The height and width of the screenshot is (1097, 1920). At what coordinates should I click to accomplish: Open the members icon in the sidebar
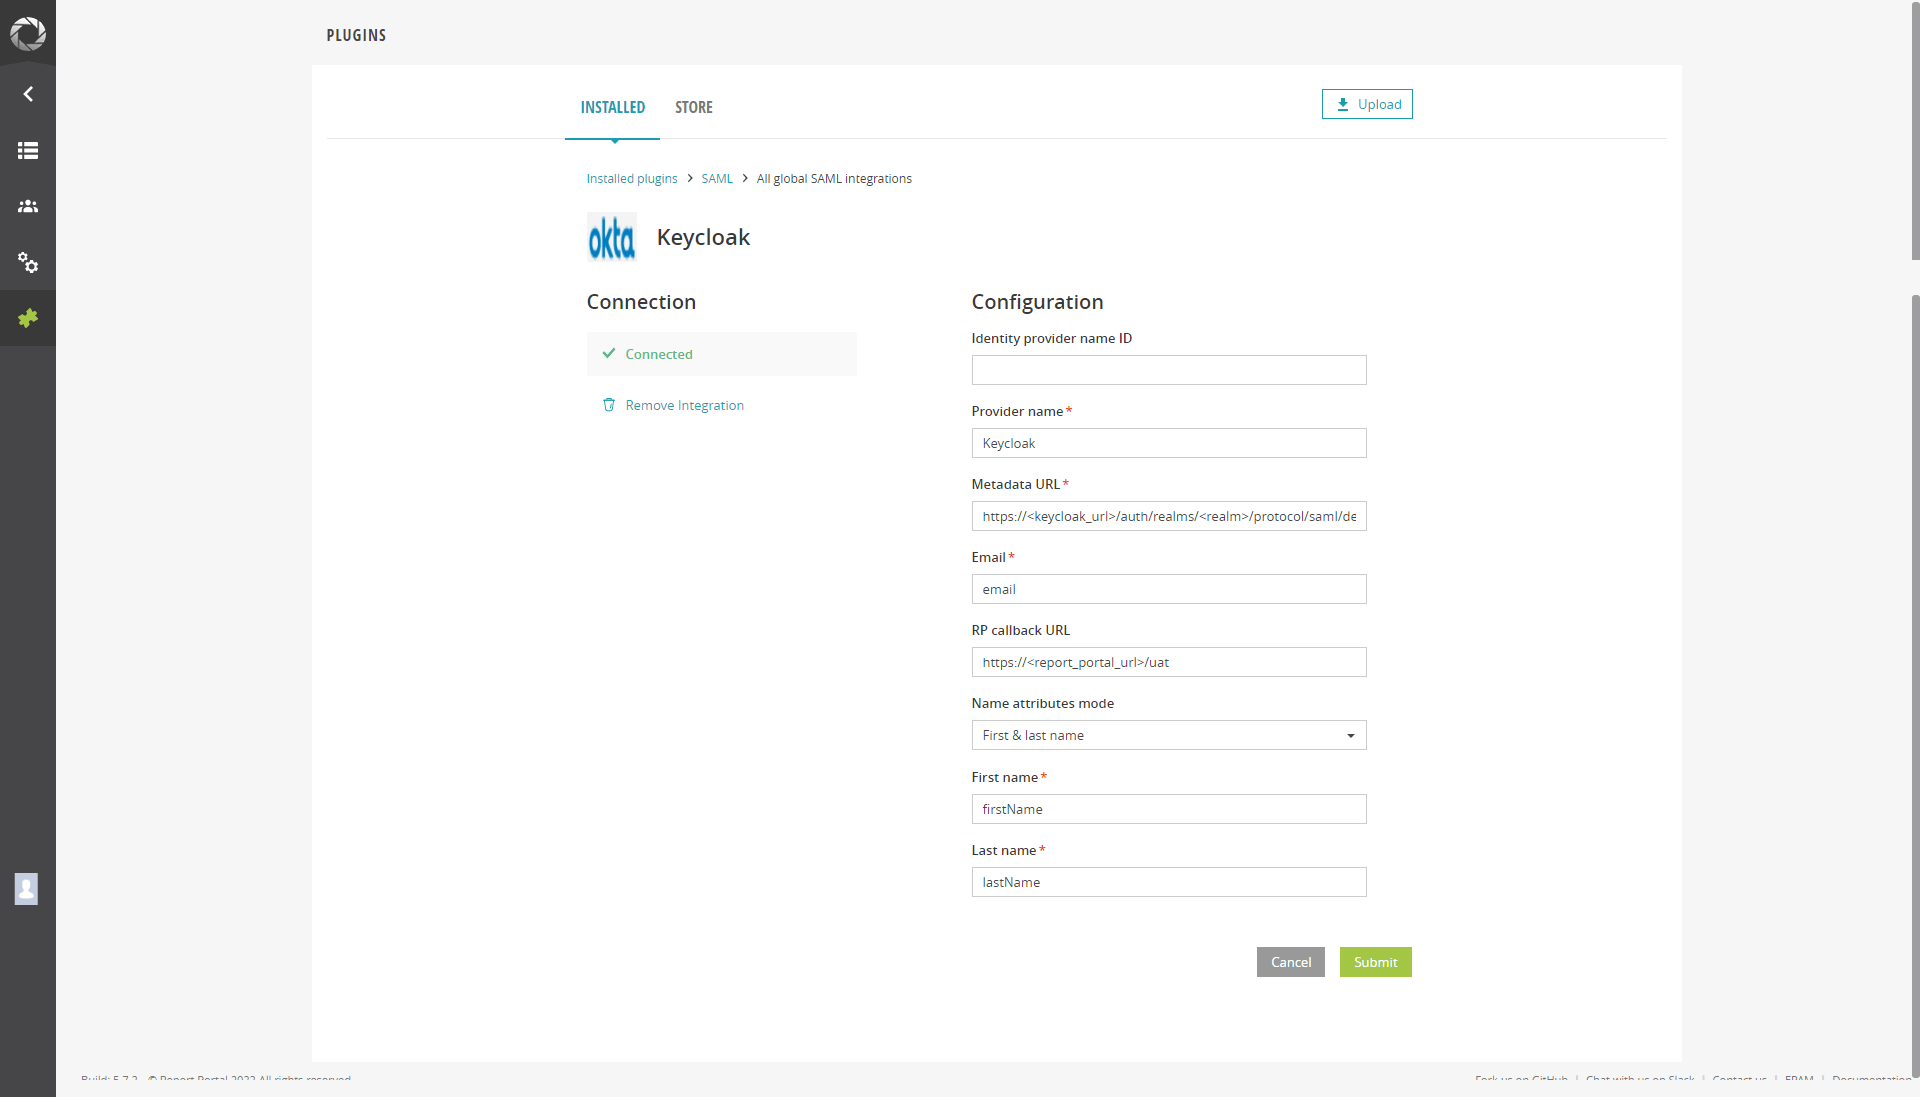tap(27, 206)
